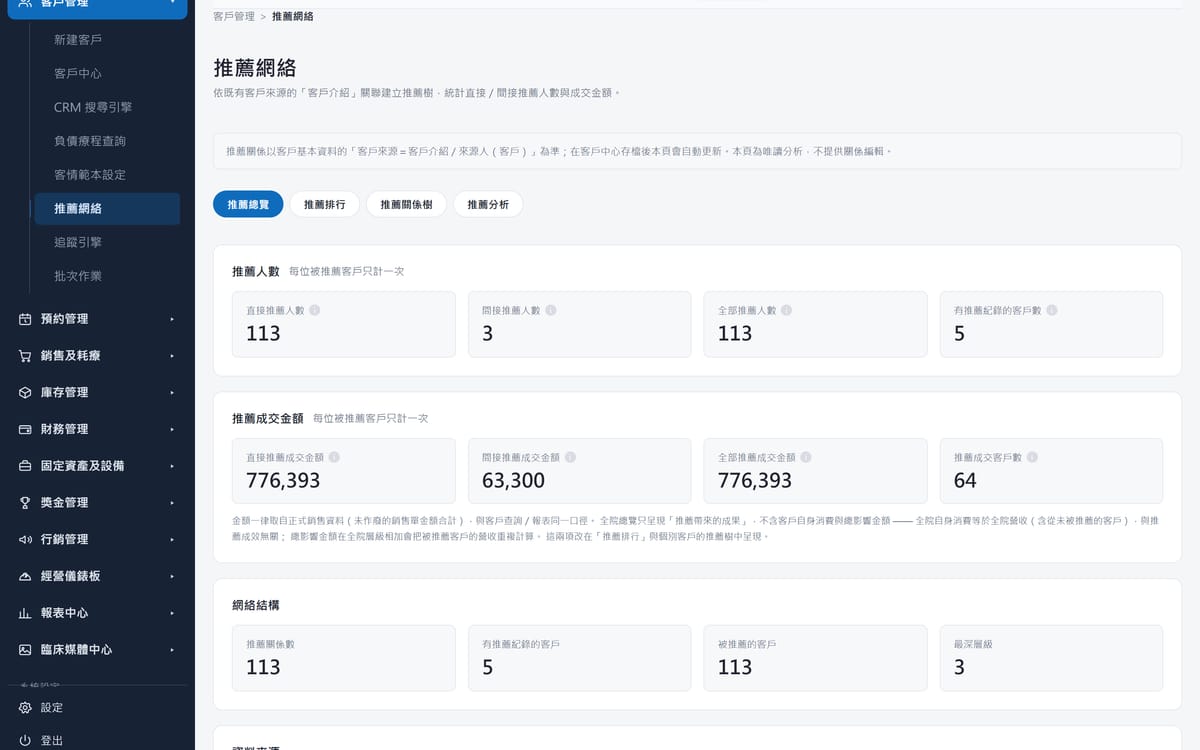The image size is (1200, 750).
Task: Click info icon beside 間接推薦人數
Action: point(550,310)
